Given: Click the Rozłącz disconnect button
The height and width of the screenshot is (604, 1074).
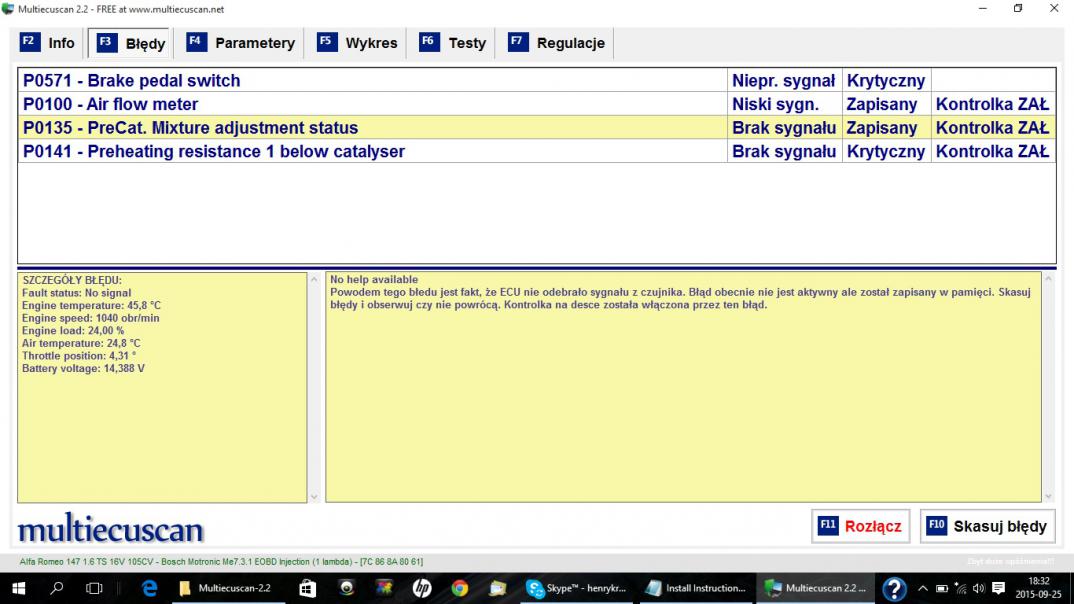Looking at the screenshot, I should point(860,526).
